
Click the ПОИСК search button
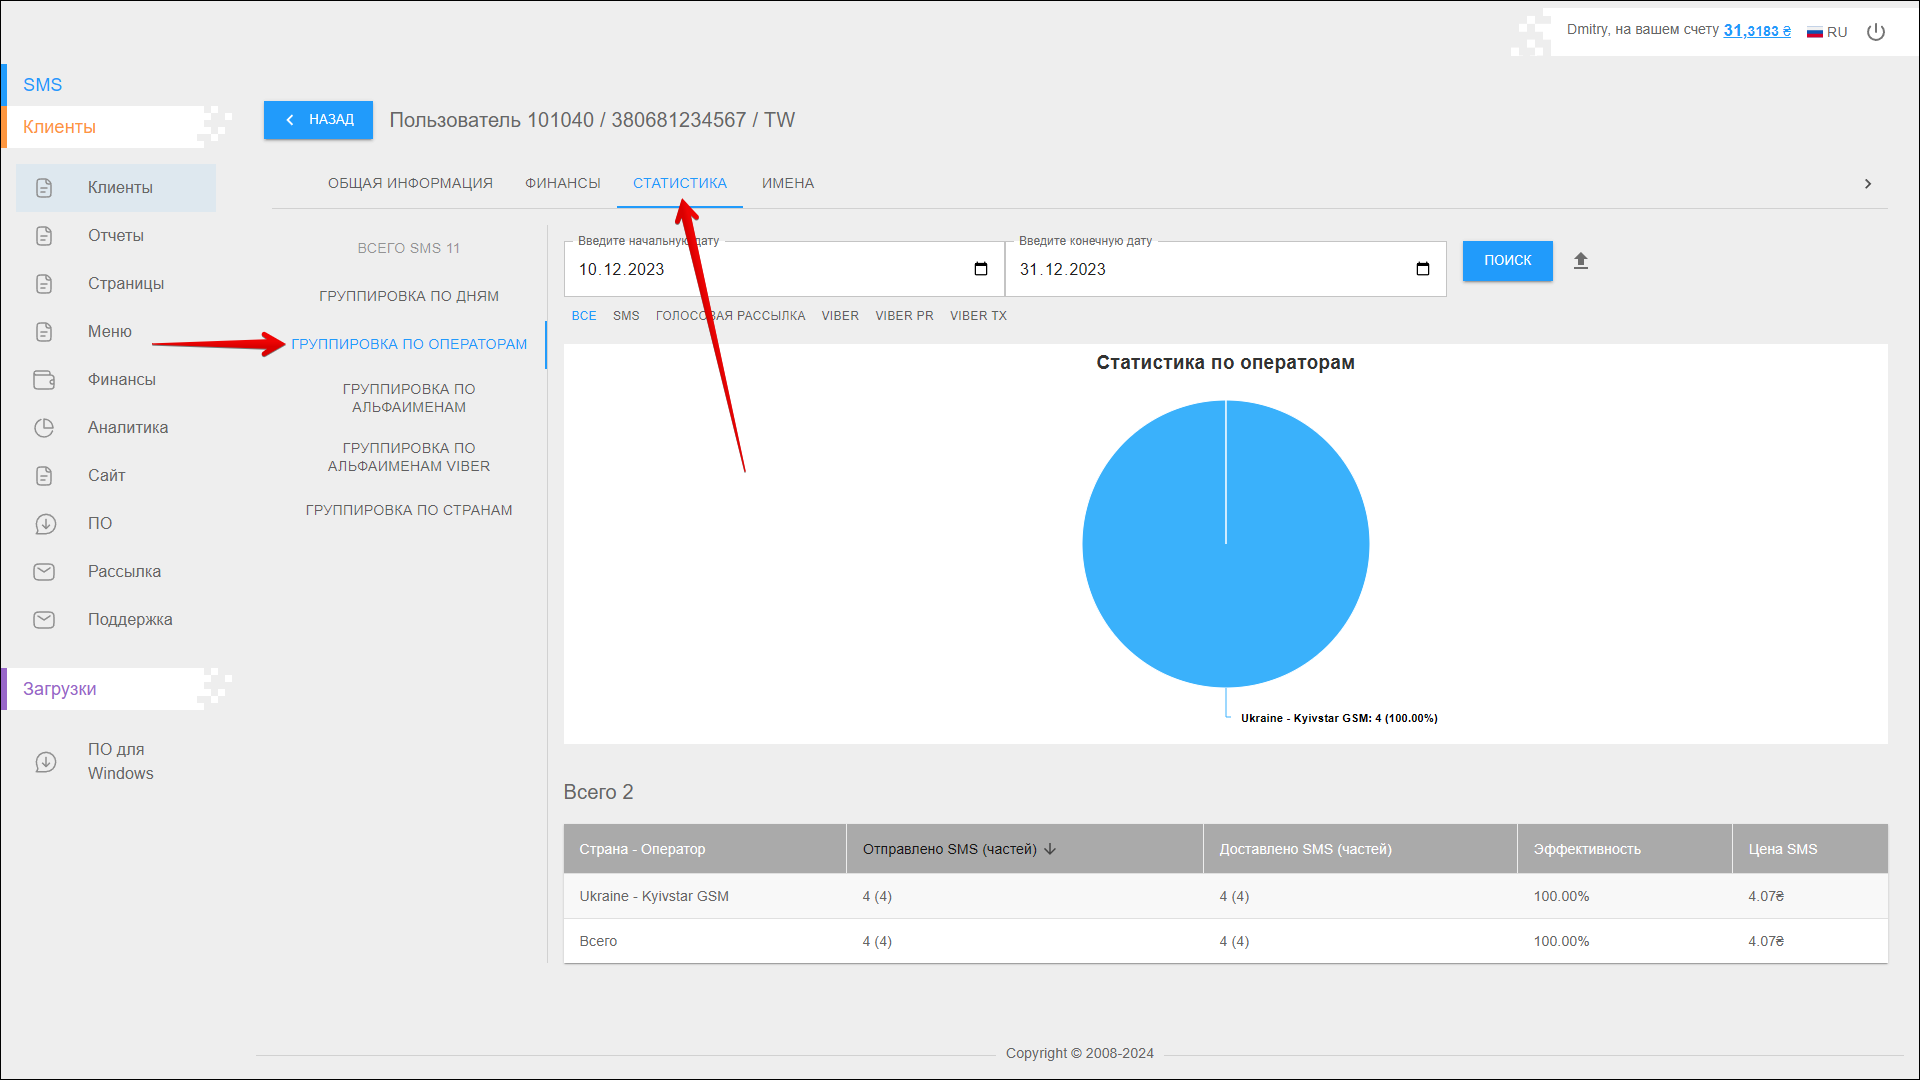1507,261
